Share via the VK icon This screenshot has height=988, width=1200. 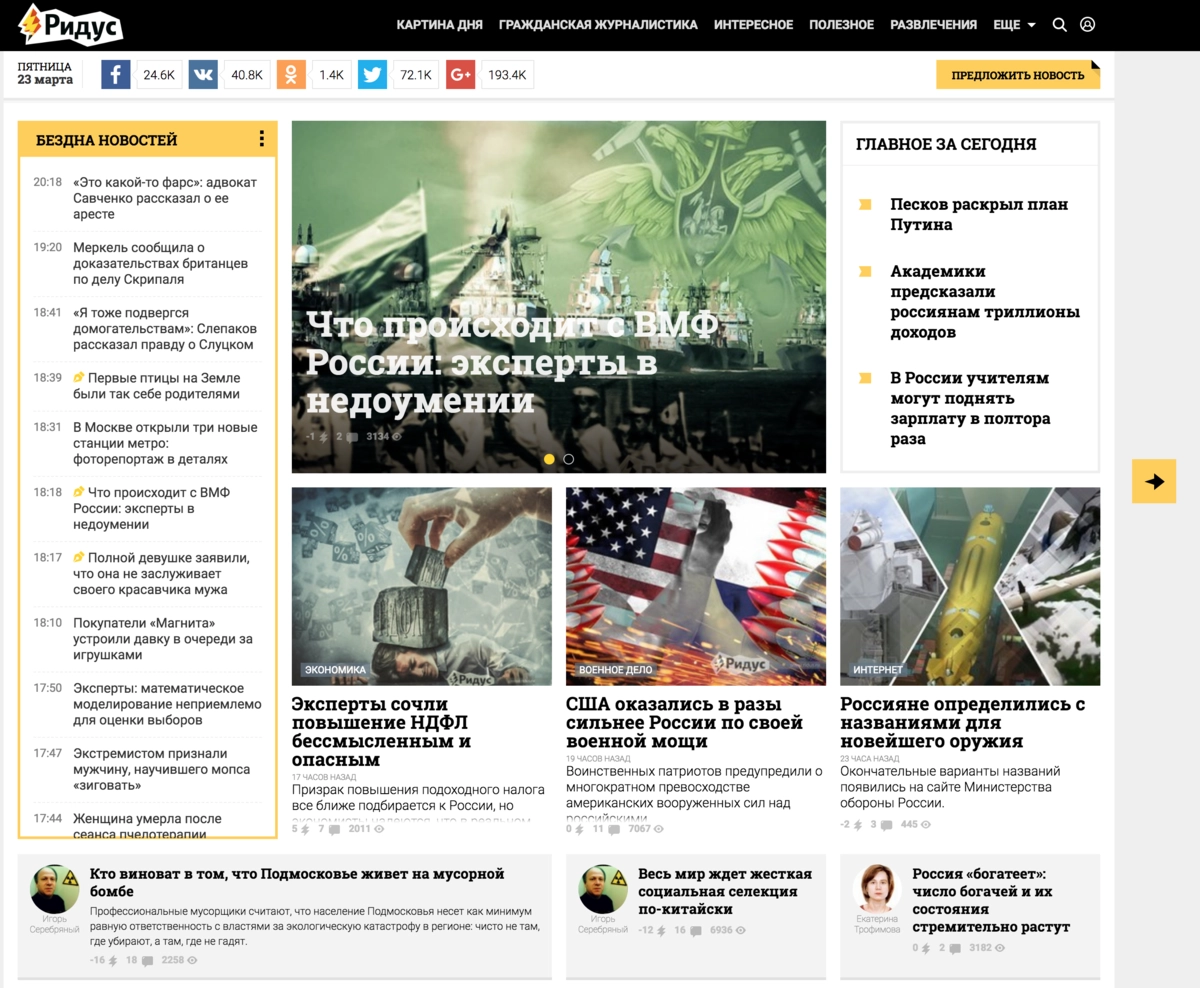coord(203,75)
